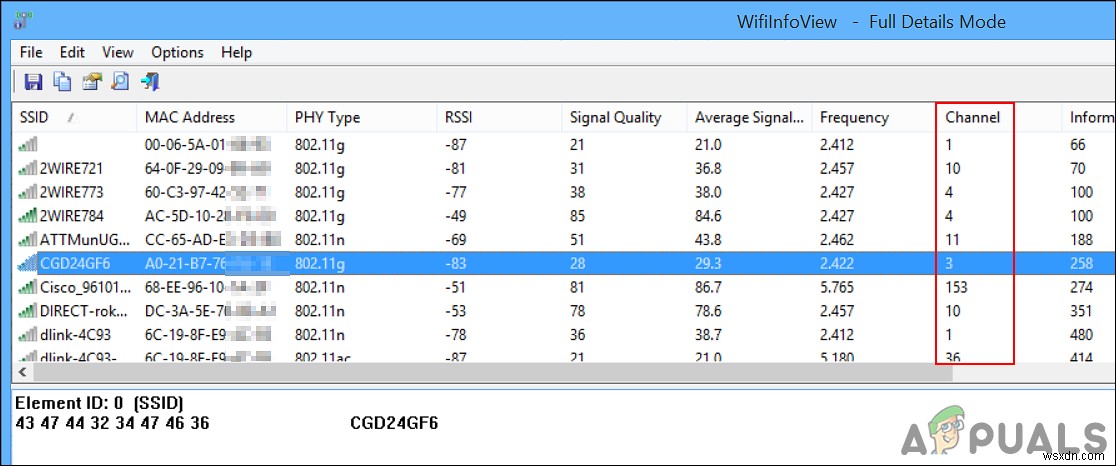
Task: Open the Edit menu
Action: (x=72, y=52)
